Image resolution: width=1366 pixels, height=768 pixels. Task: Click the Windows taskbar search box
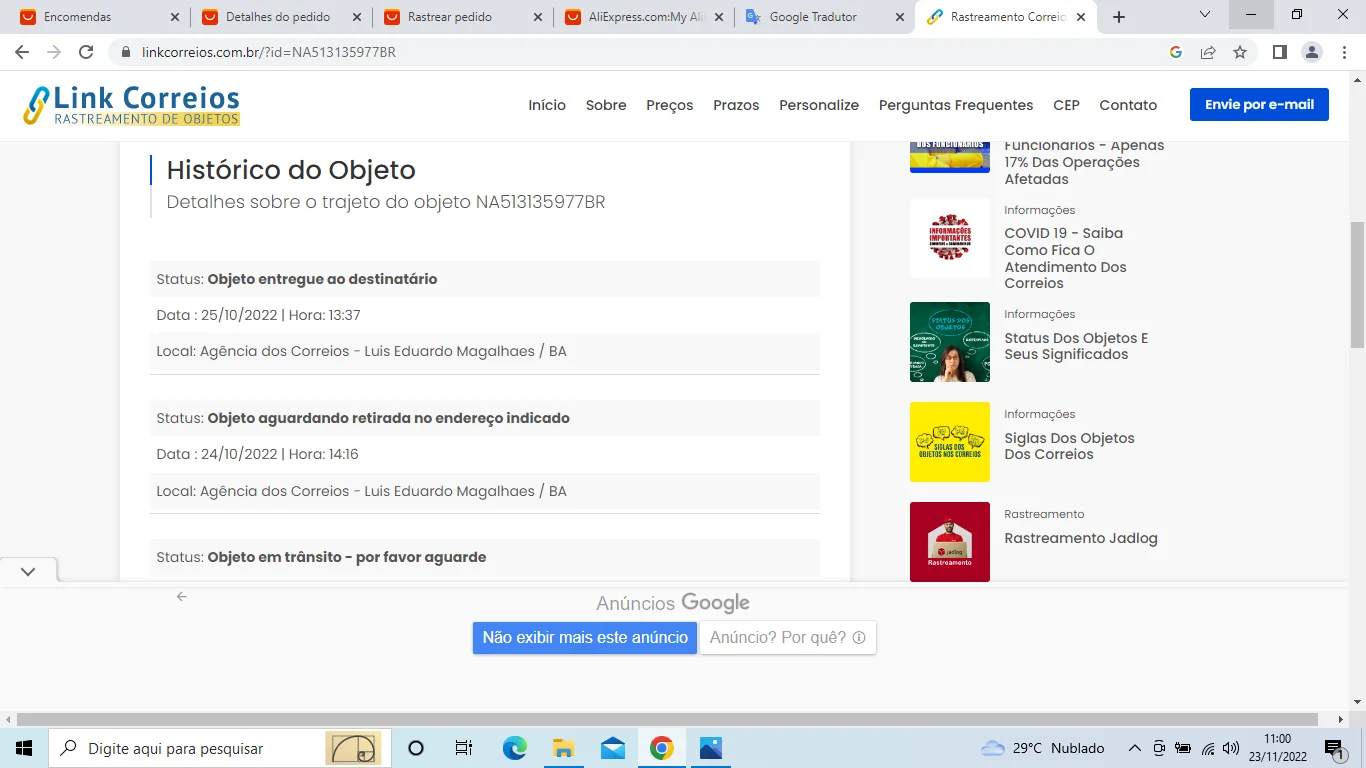[214, 748]
